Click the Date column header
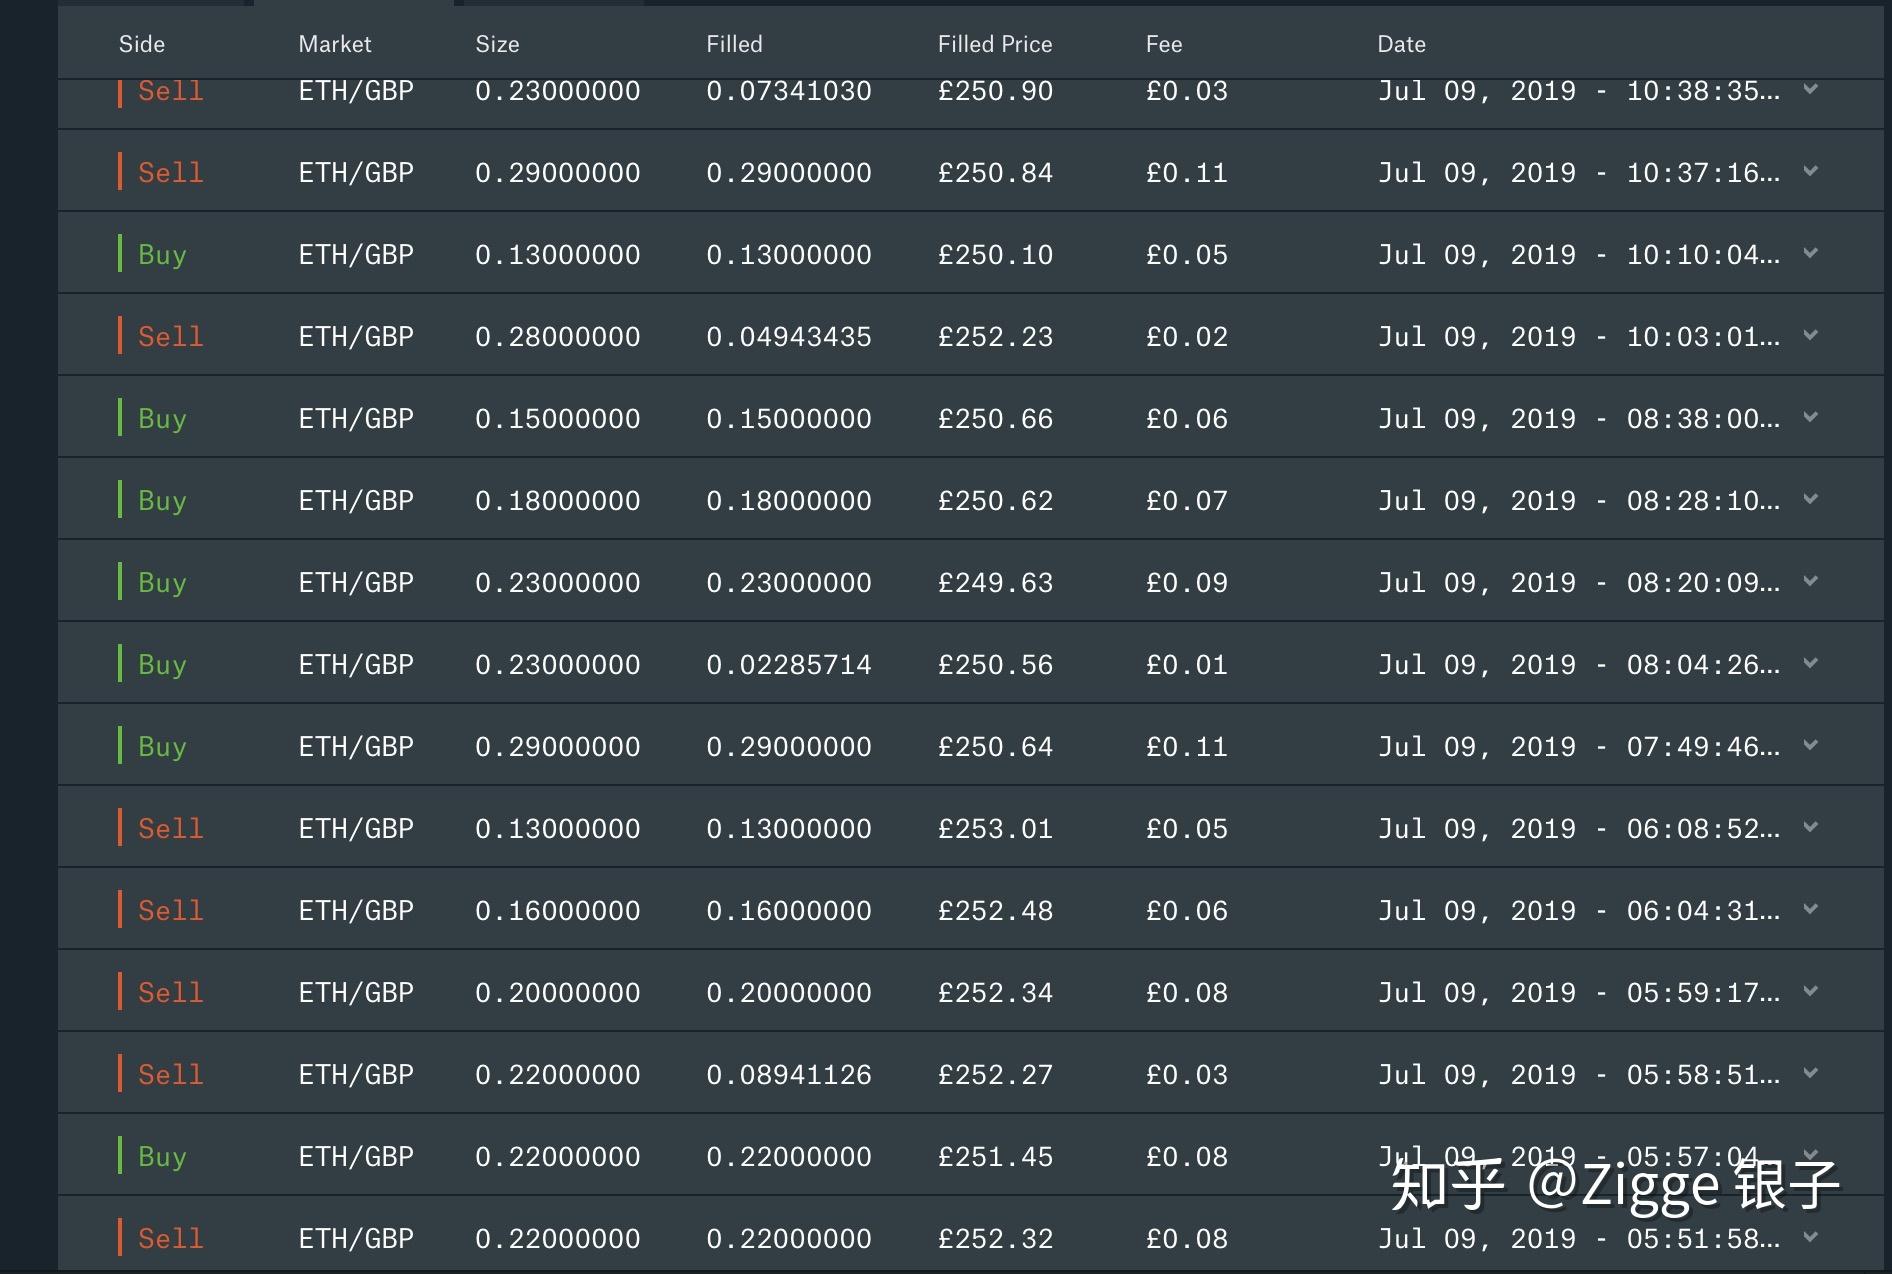 click(x=1401, y=44)
